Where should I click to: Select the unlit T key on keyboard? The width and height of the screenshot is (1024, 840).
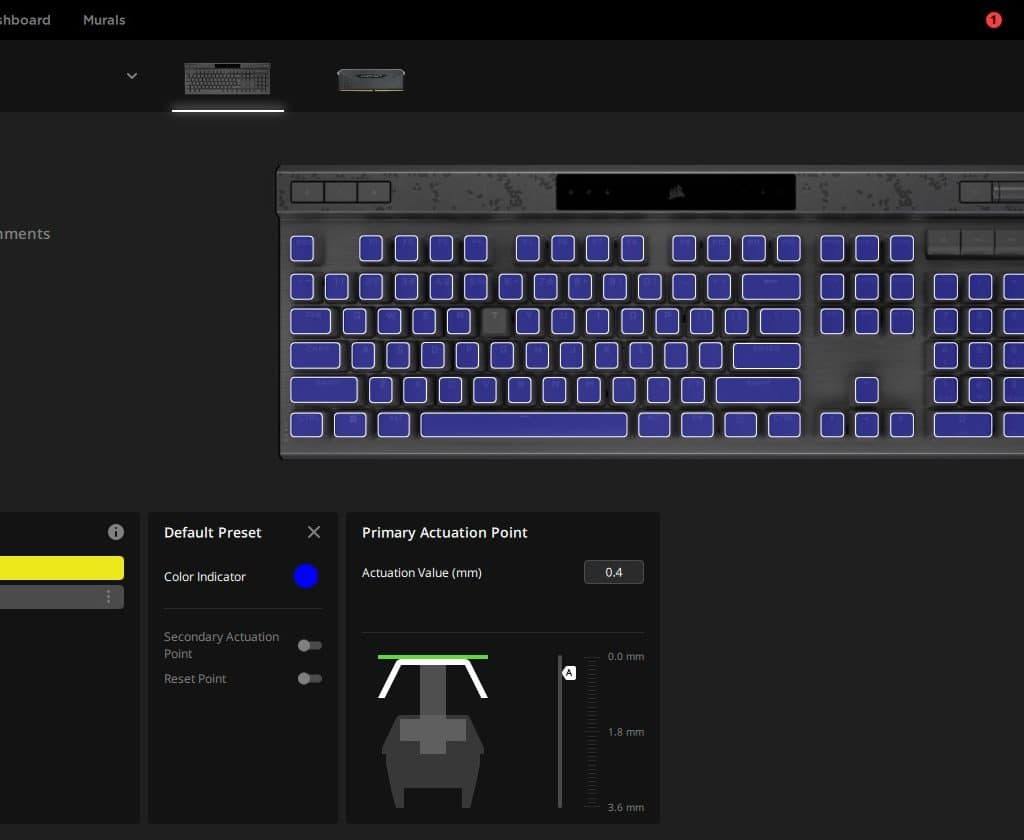[494, 321]
